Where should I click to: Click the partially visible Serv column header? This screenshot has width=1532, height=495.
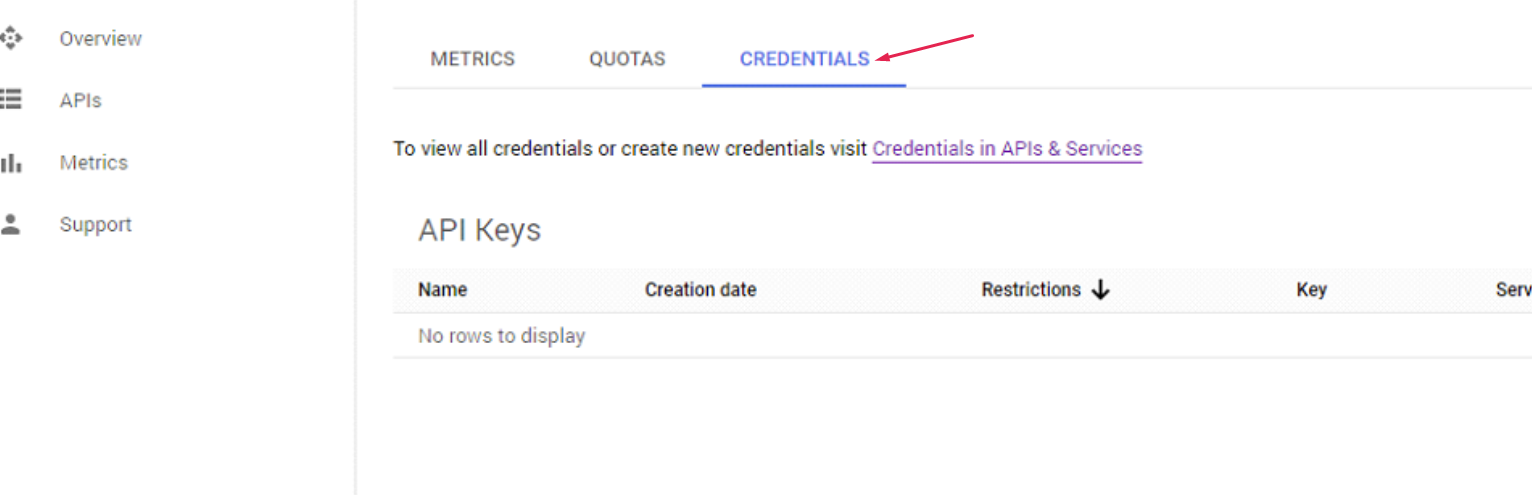coord(1513,290)
